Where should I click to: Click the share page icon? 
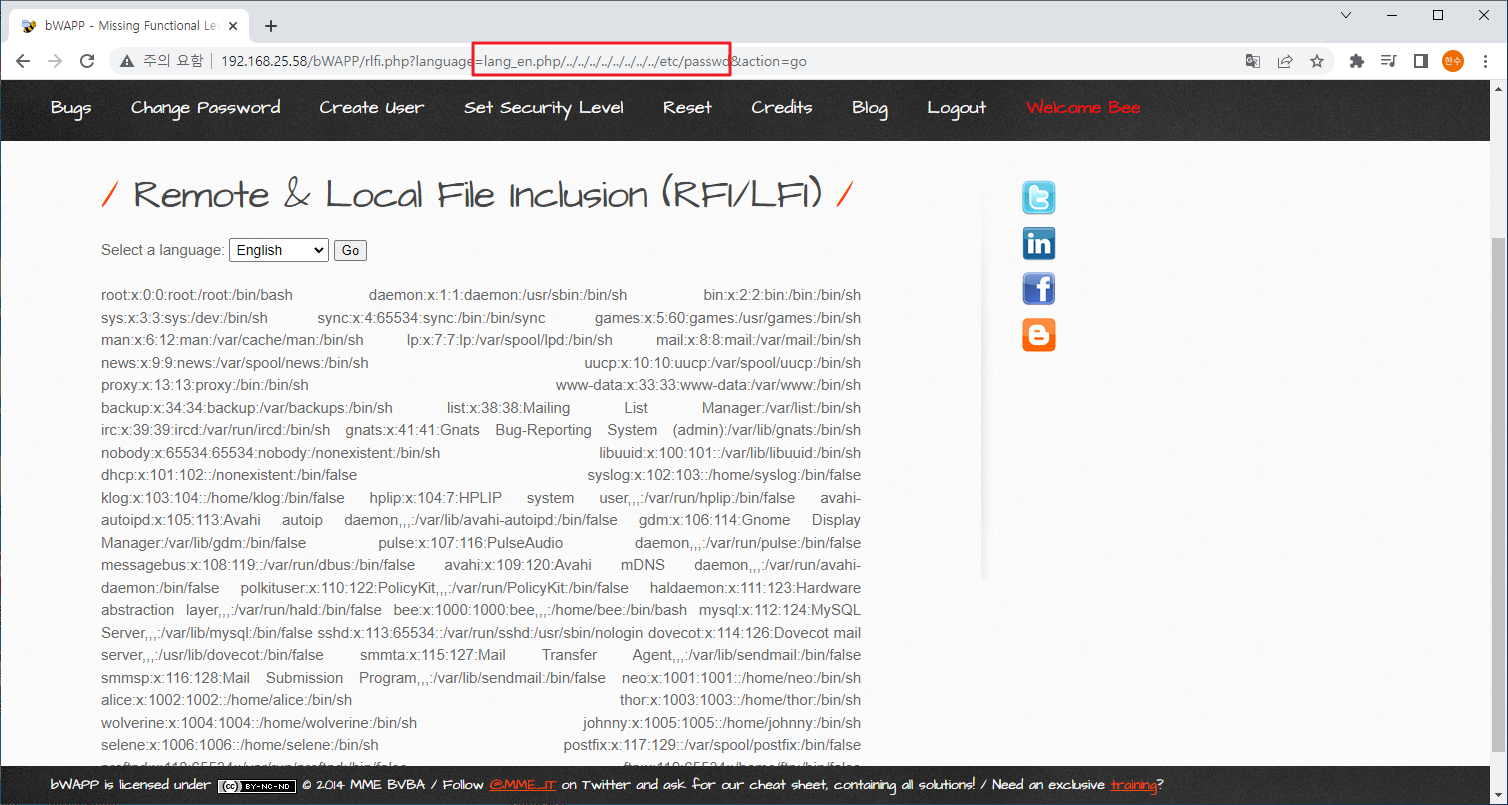(x=1285, y=61)
